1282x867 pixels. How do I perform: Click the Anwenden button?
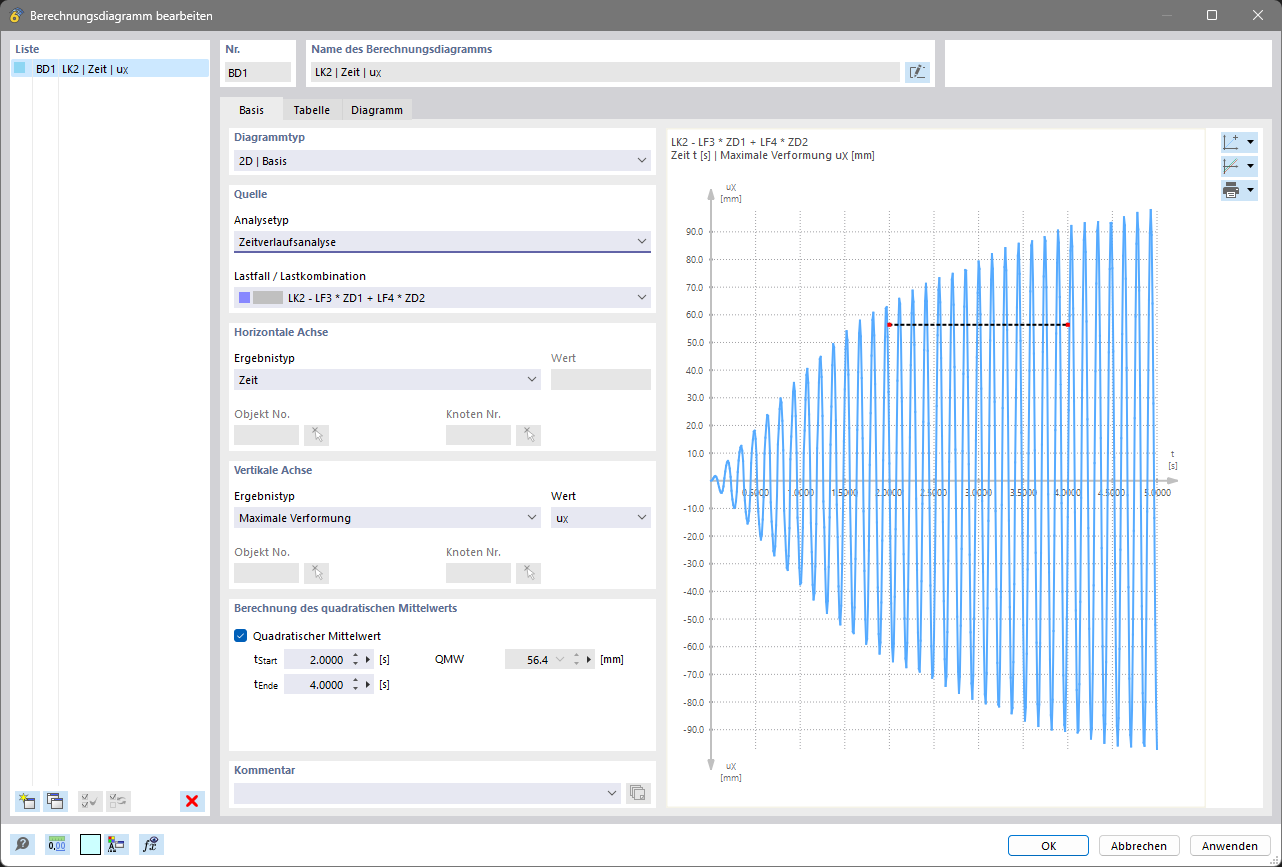[x=1230, y=845]
